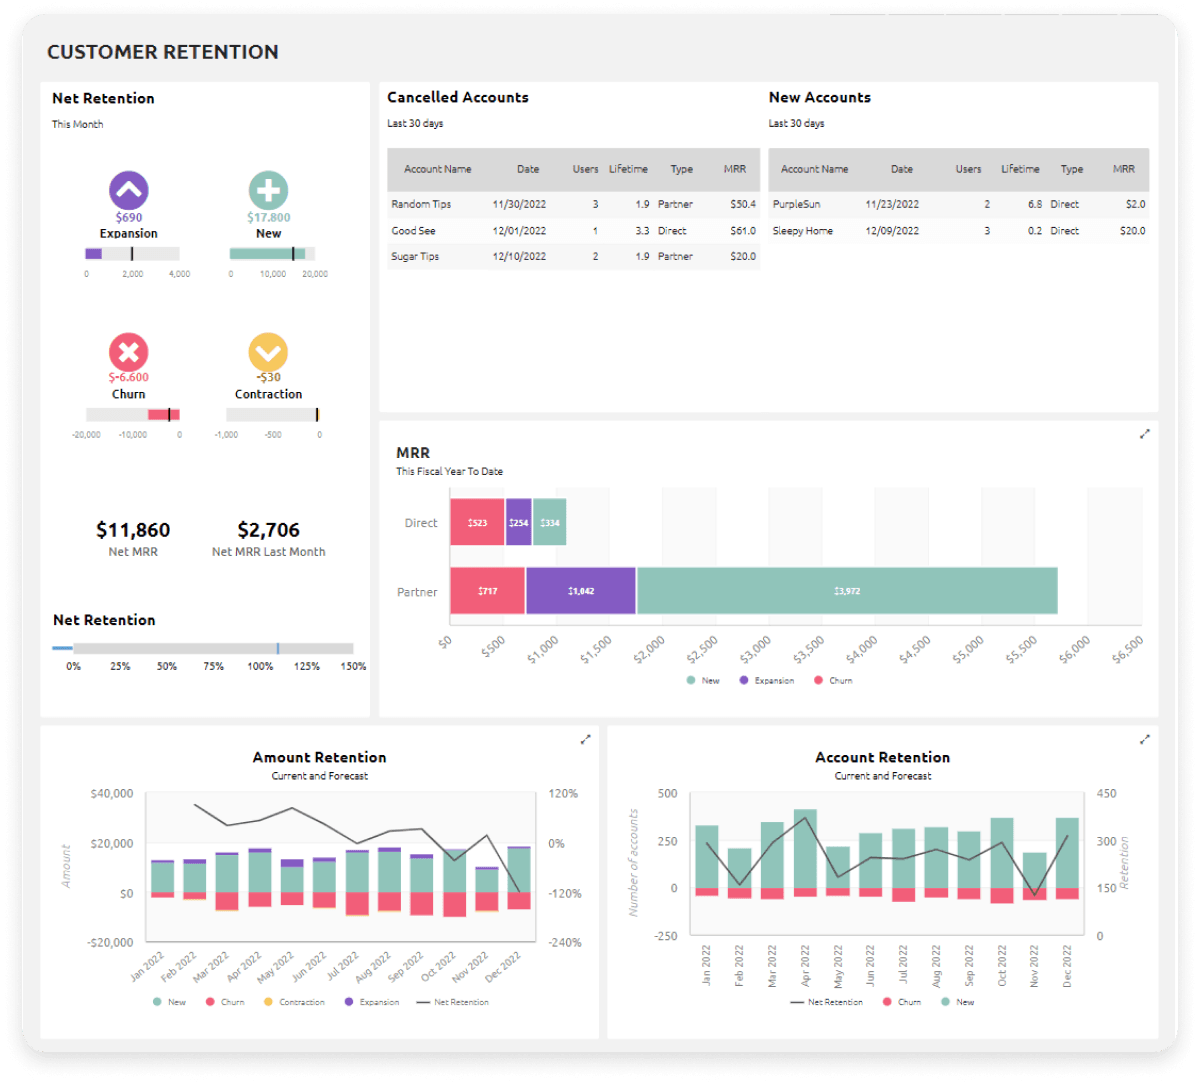Click the $690 Expansion amount

pyautogui.click(x=129, y=217)
